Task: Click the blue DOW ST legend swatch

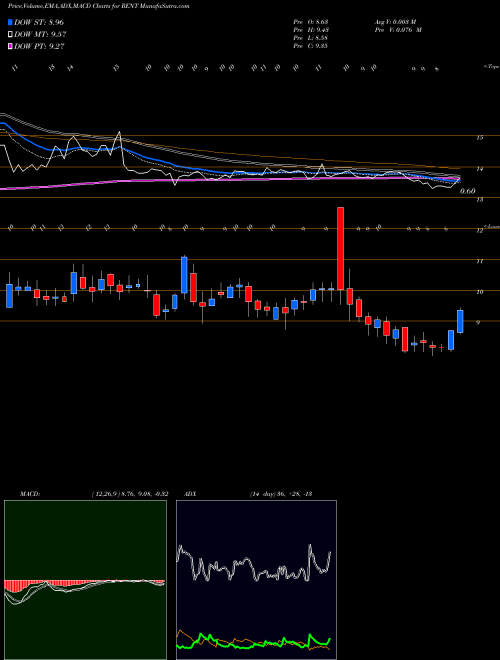Action: click(11, 22)
